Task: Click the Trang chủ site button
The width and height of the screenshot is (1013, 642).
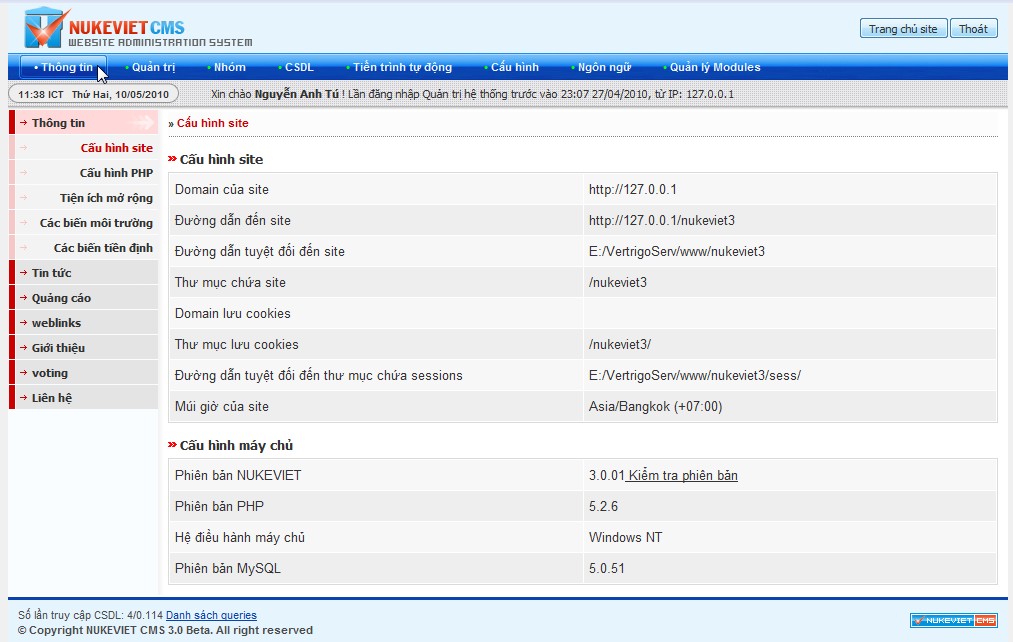Action: point(903,28)
